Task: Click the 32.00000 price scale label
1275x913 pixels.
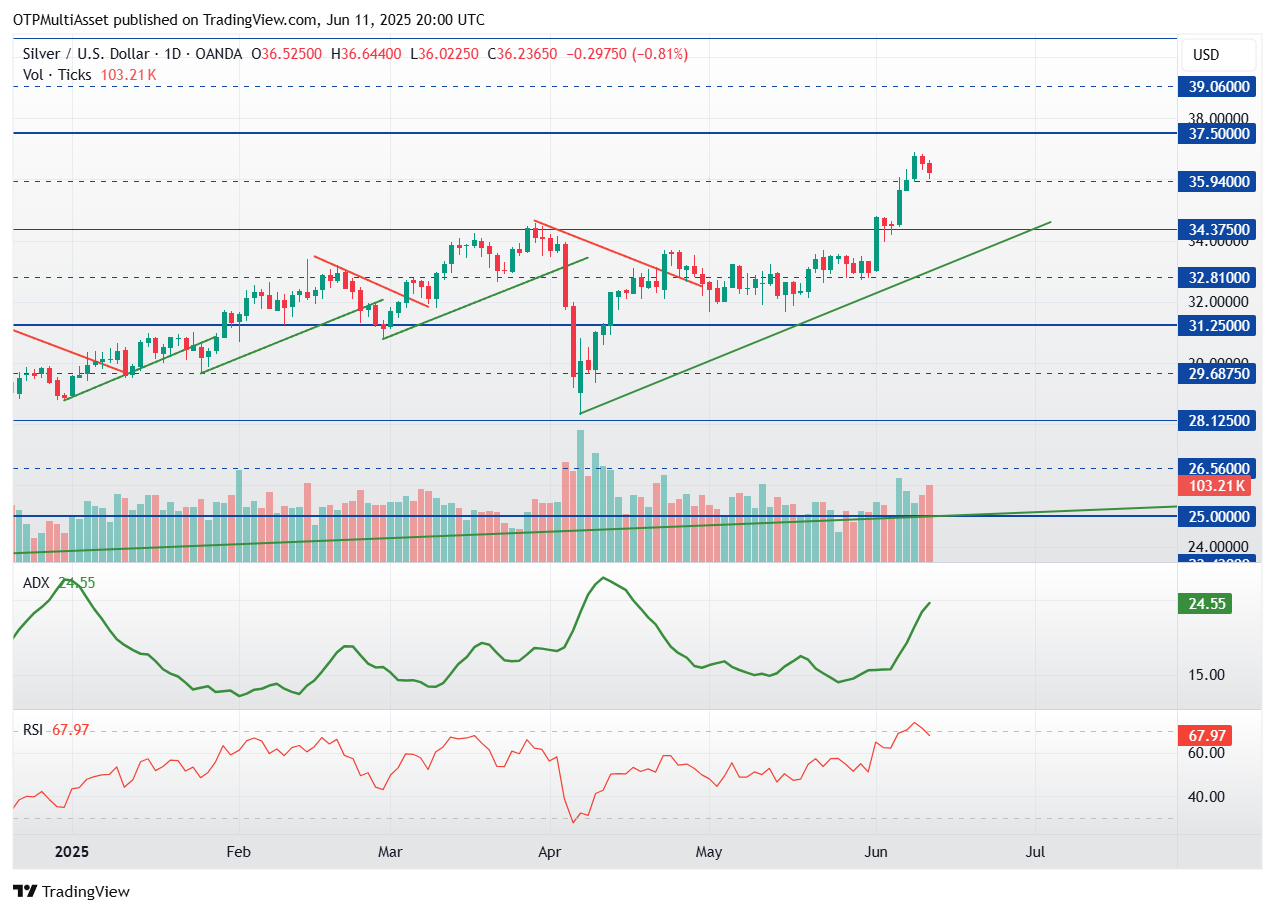Action: point(1219,302)
